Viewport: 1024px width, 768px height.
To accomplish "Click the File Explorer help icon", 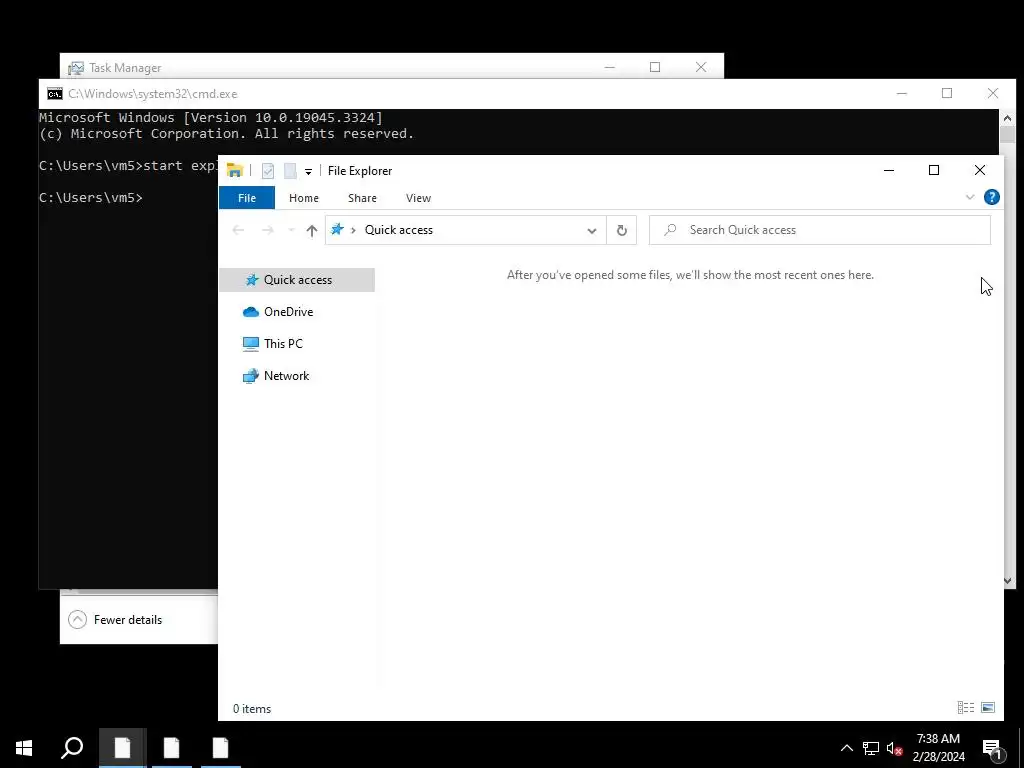I will tap(991, 197).
